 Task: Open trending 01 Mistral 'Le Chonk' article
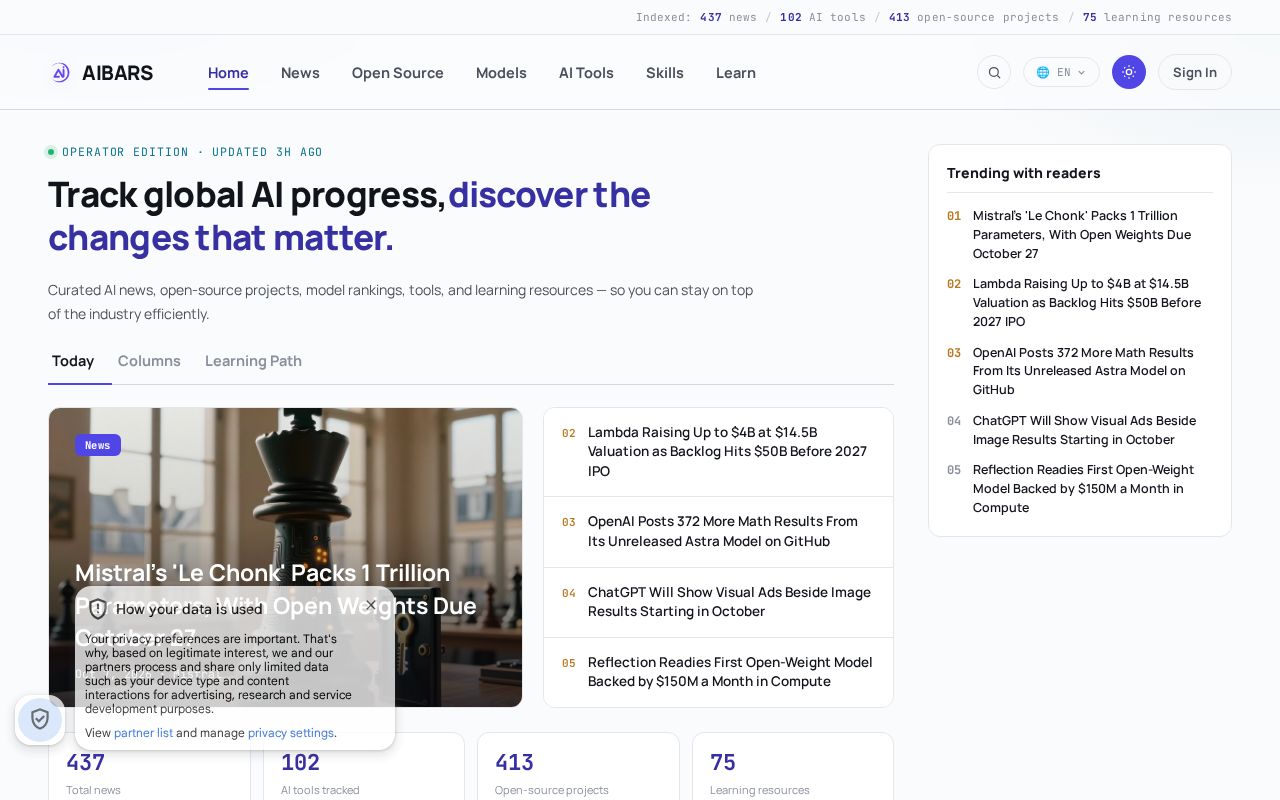click(1080, 235)
